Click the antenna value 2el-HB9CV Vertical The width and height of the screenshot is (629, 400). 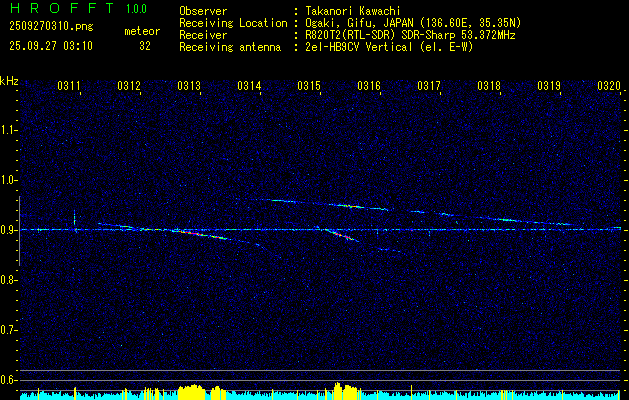pos(359,47)
